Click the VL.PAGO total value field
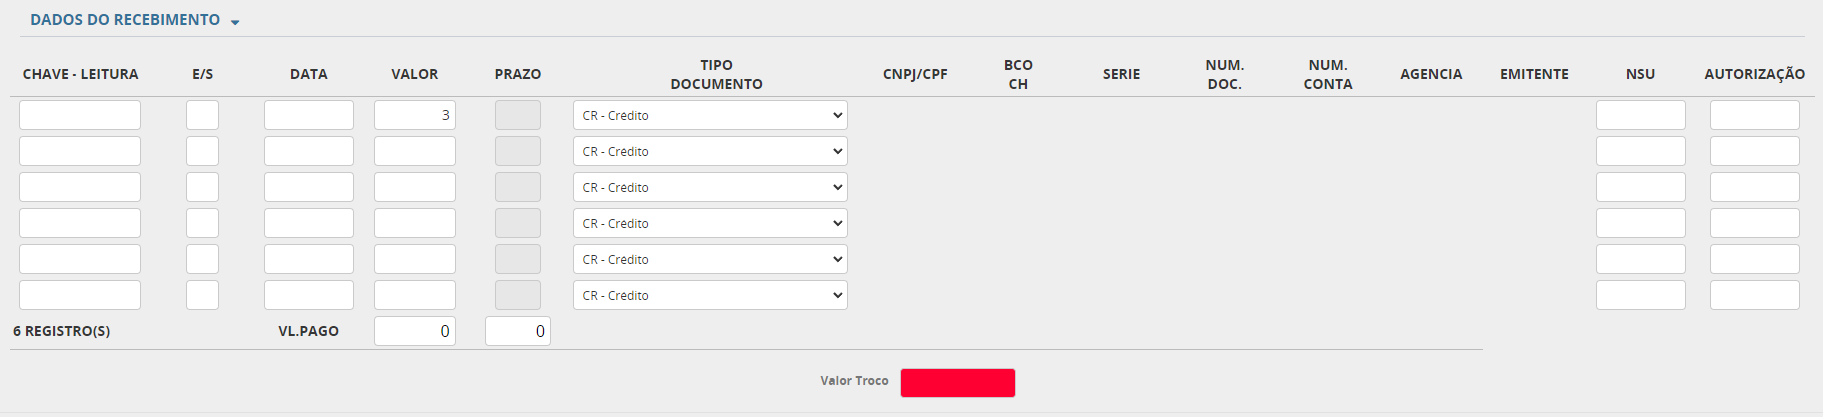The width and height of the screenshot is (1823, 417). point(414,331)
